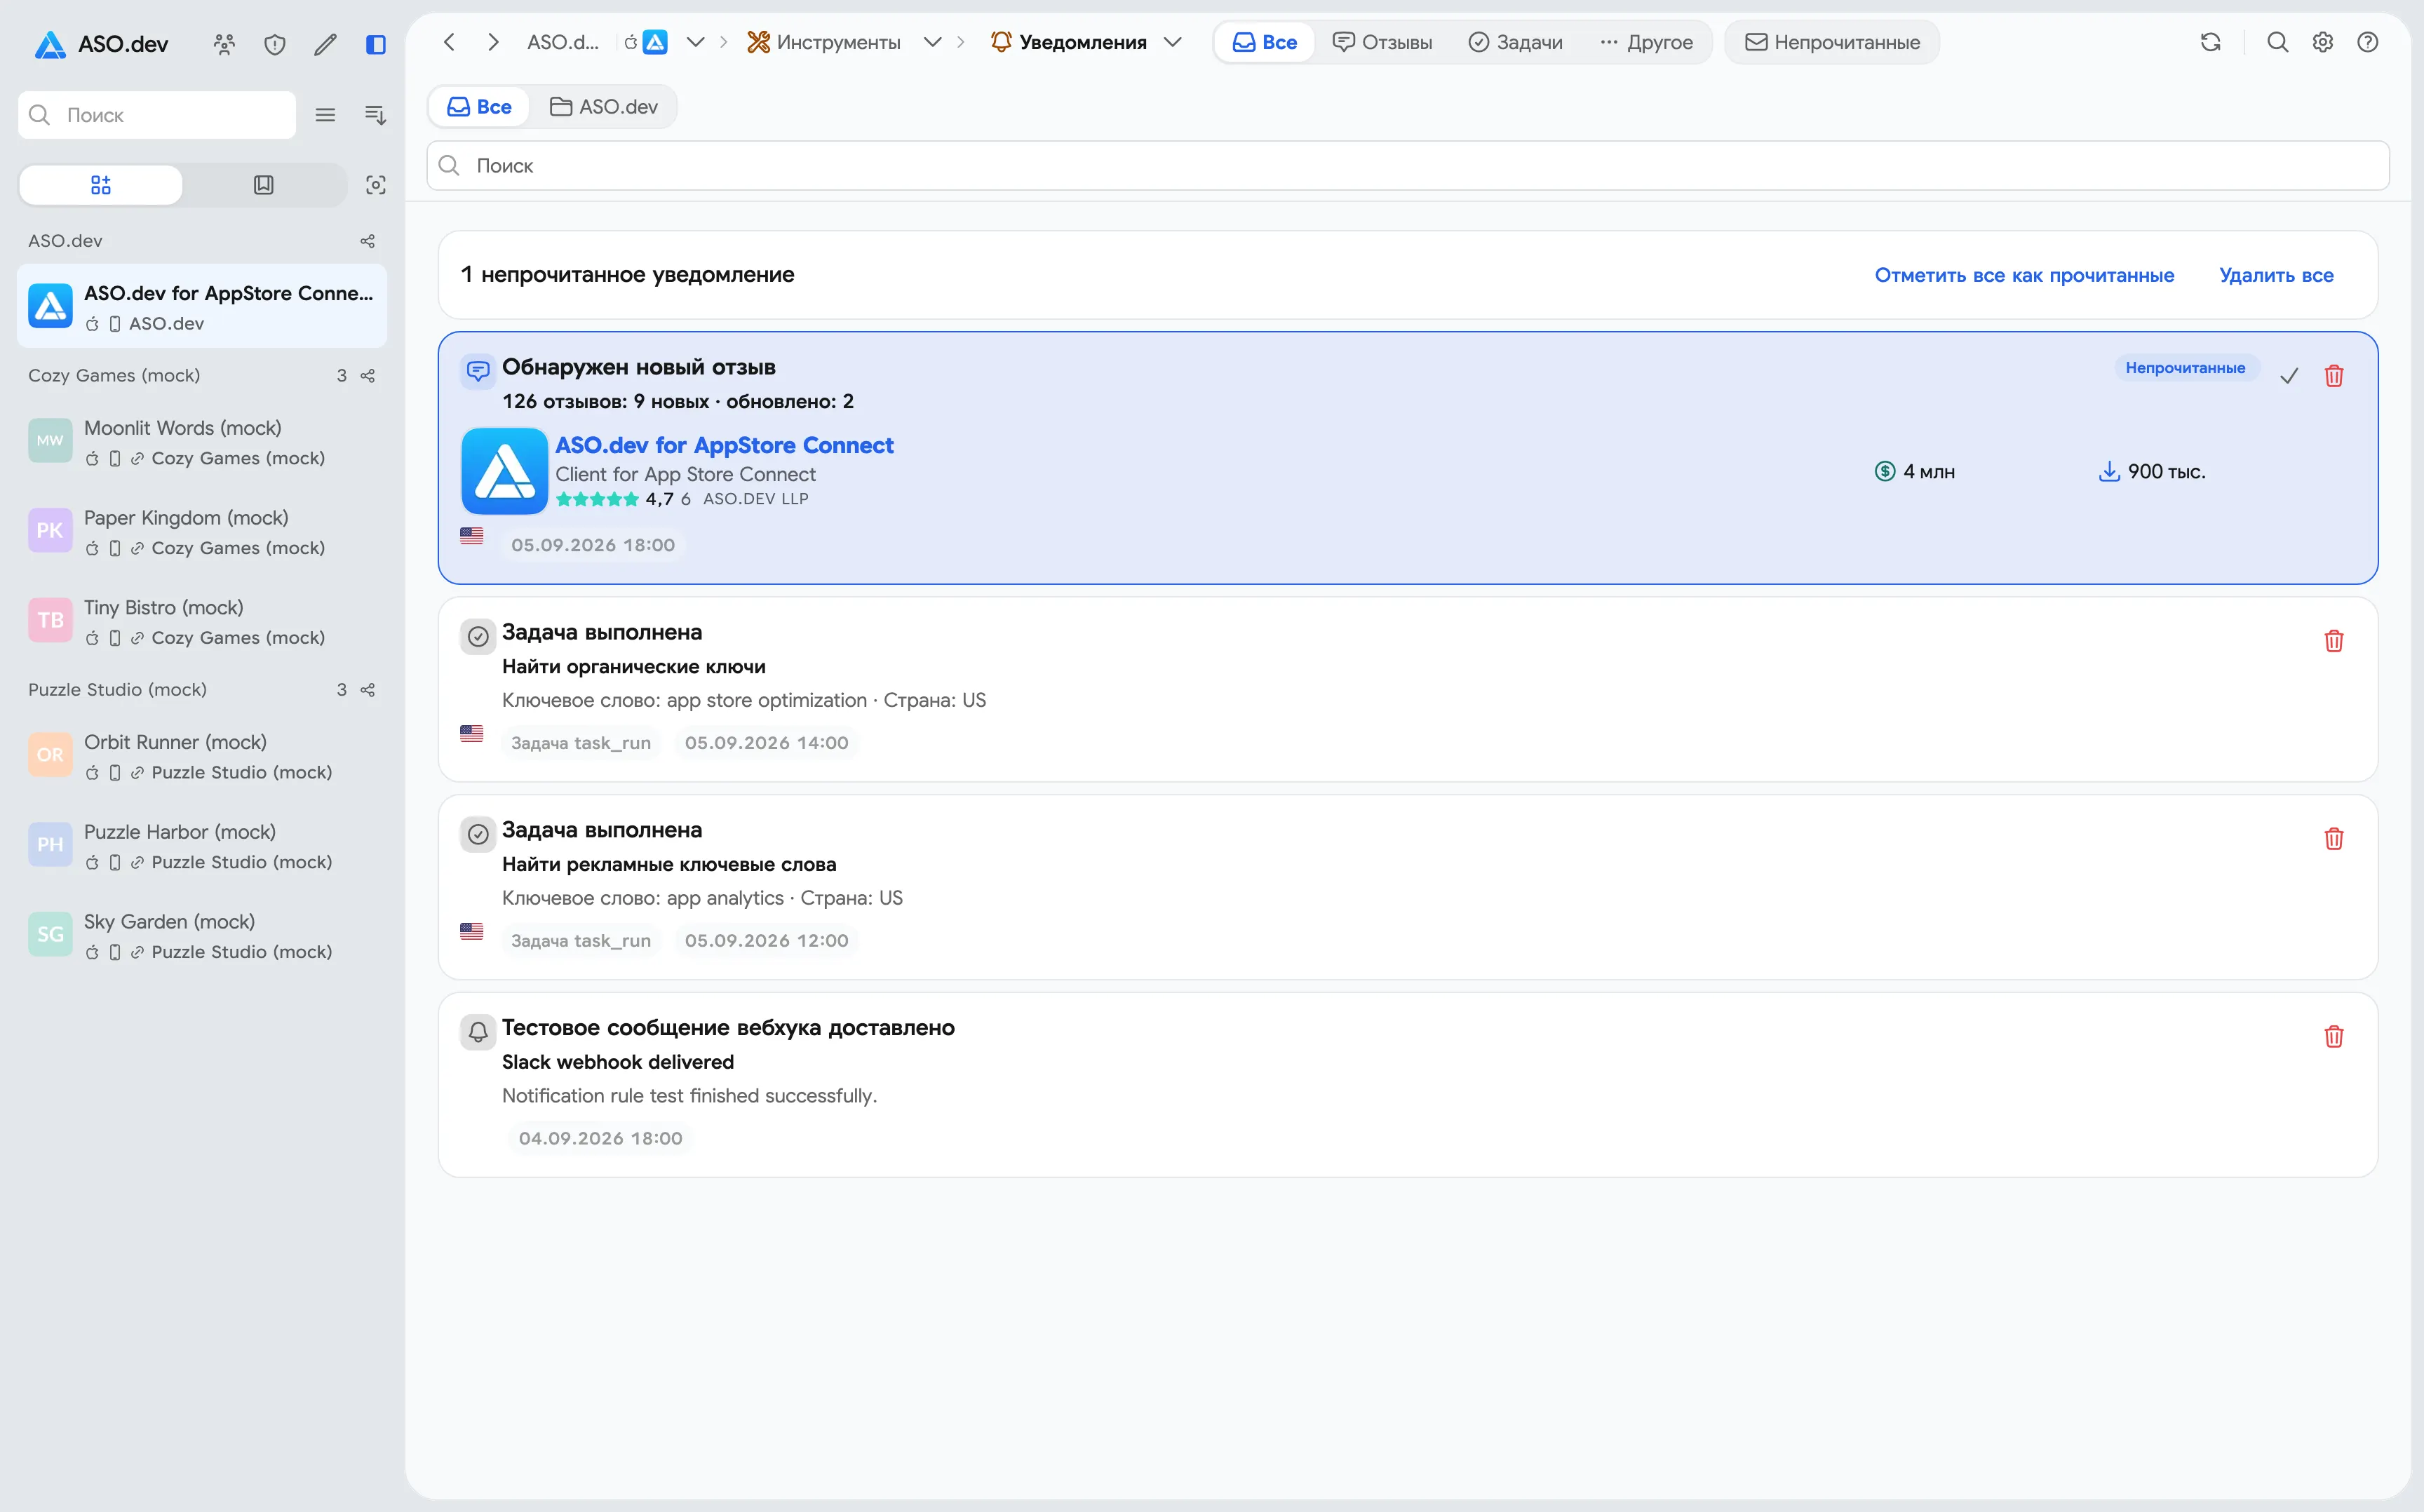Open ASO.dev for AppStore Connect link

click(x=724, y=445)
